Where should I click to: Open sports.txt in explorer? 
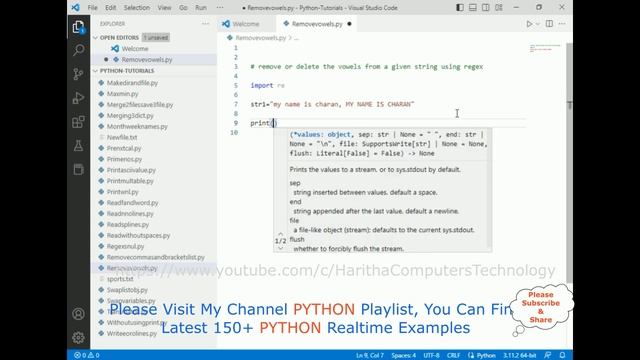coord(120,279)
